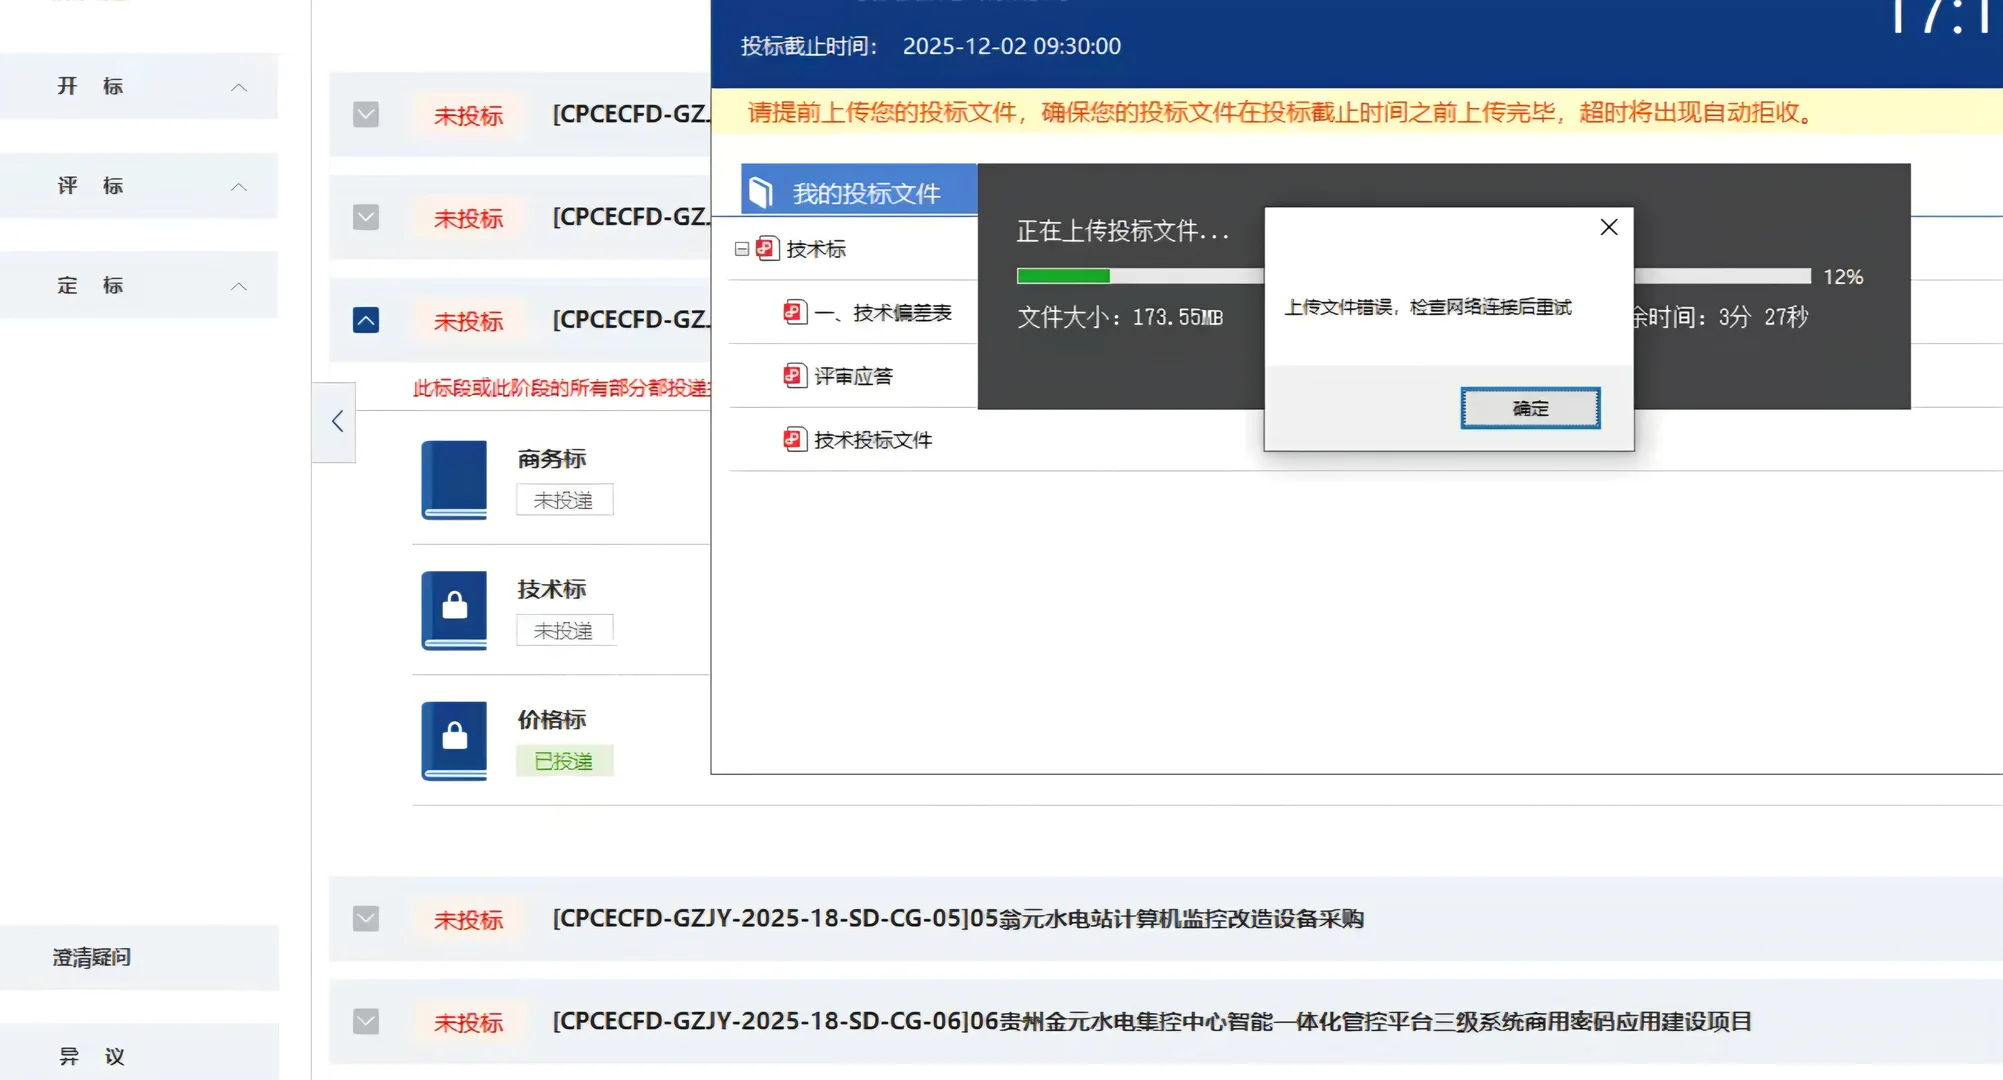The height and width of the screenshot is (1080, 2003).
Task: Click the 确定 button in the error dialog
Action: tap(1529, 408)
